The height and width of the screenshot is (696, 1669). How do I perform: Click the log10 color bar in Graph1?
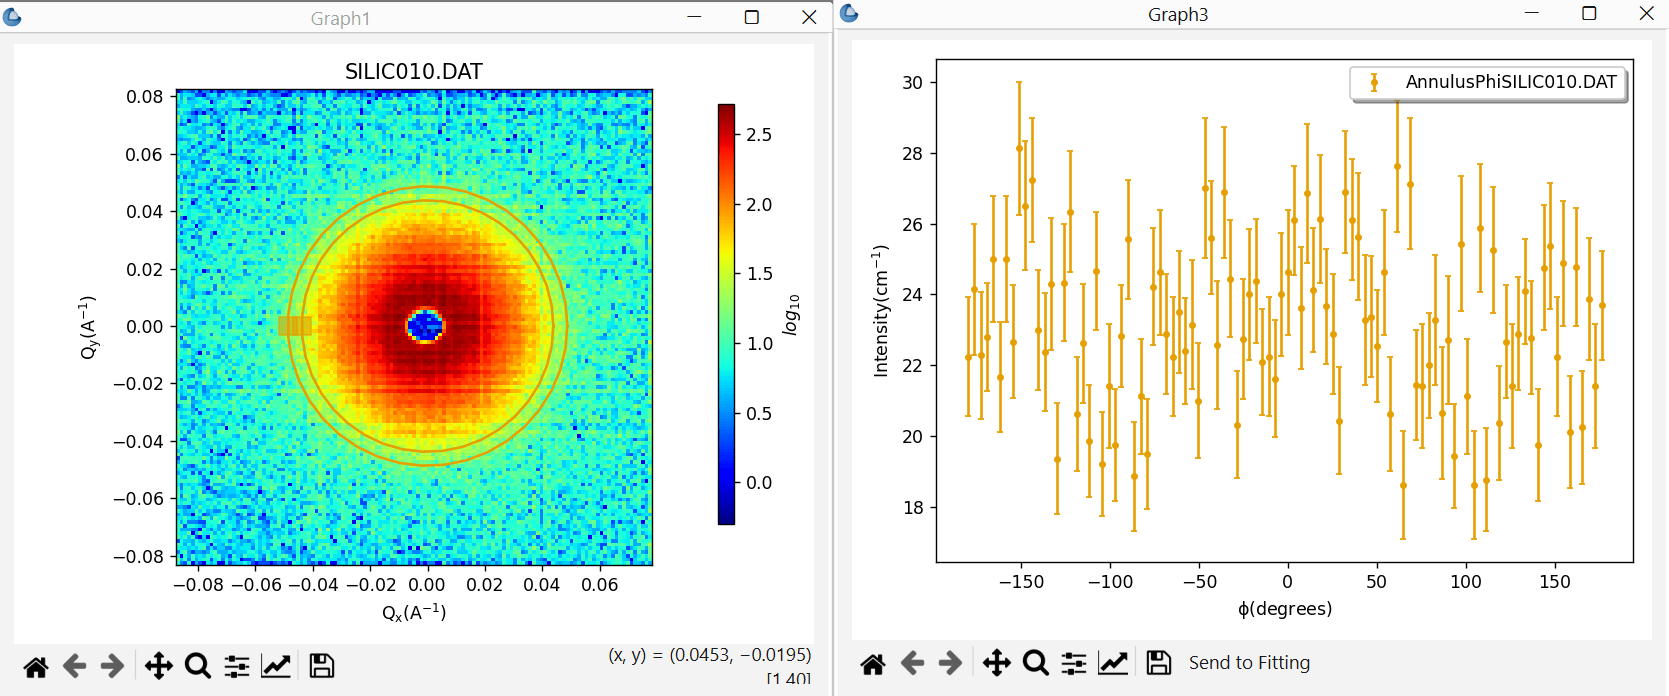[x=726, y=314]
